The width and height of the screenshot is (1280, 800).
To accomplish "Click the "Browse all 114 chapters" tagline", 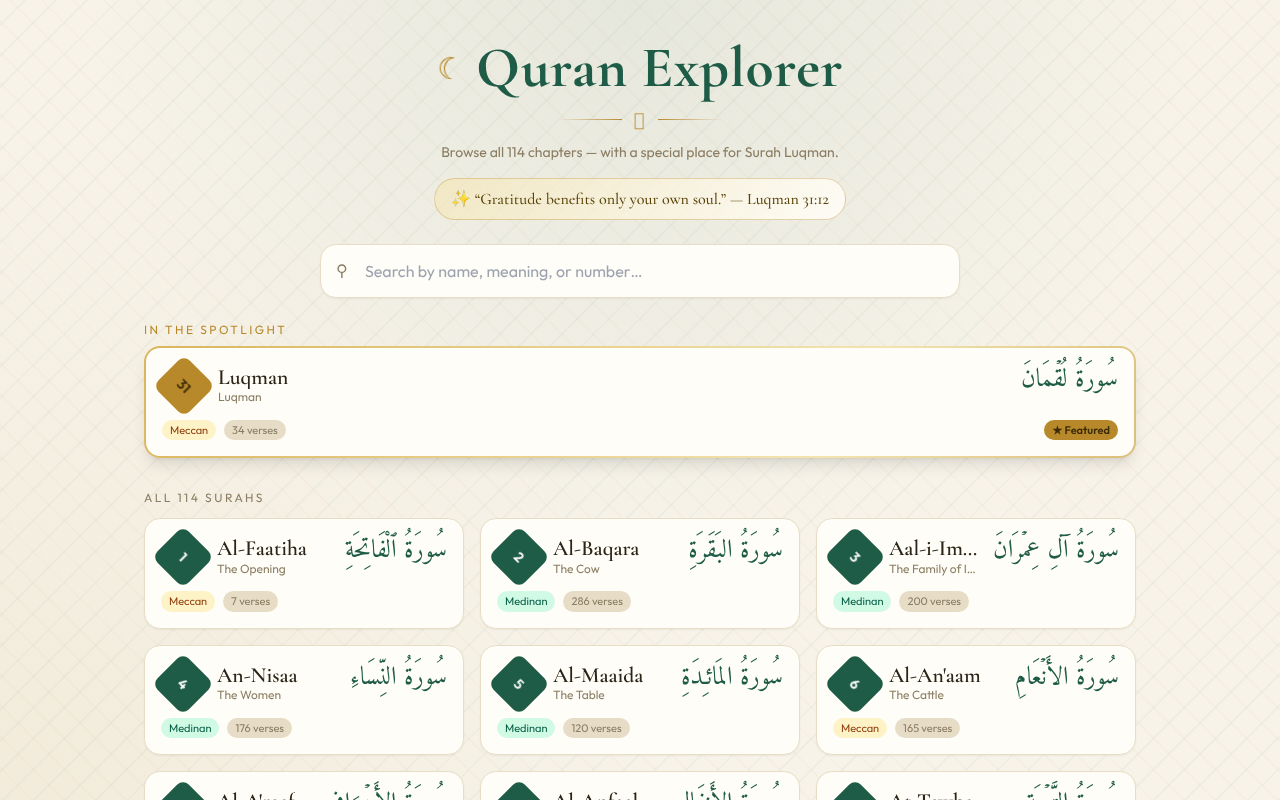I will pyautogui.click(x=640, y=153).
